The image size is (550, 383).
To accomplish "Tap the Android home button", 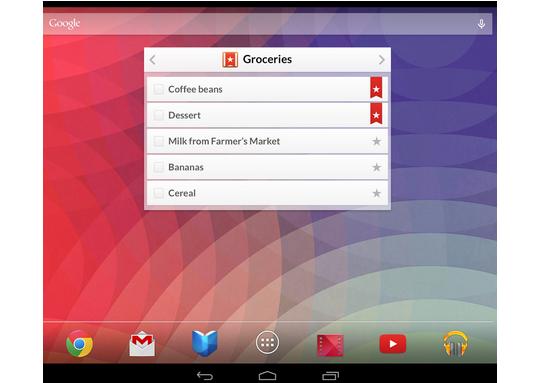I will [267, 376].
